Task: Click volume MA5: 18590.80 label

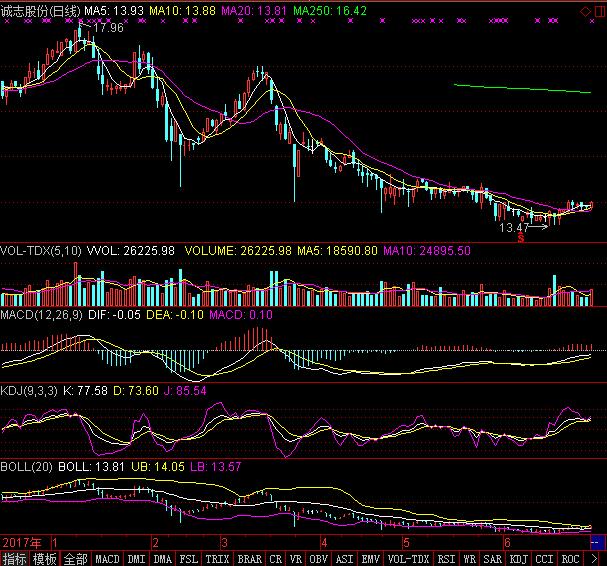Action: coord(338,251)
